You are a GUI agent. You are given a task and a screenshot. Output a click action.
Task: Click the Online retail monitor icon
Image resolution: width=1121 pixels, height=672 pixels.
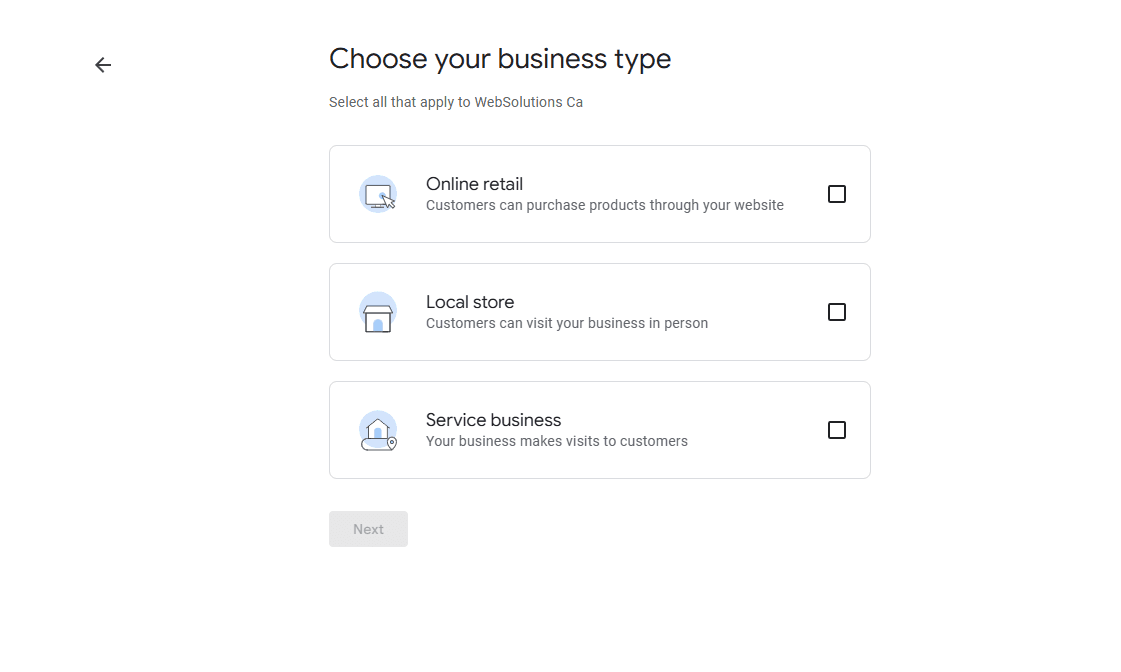coord(378,193)
